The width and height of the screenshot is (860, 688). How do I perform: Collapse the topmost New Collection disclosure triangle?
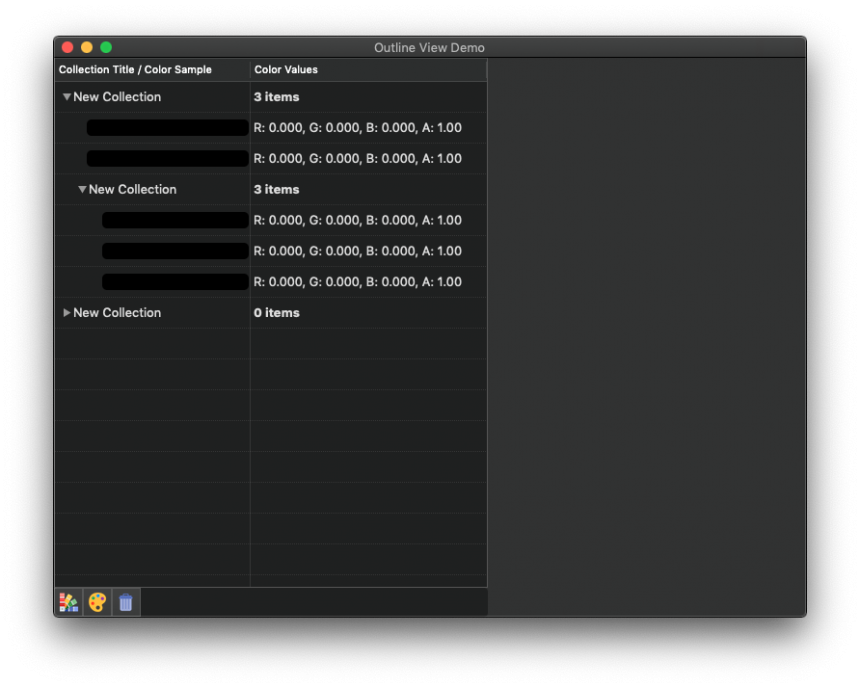tap(67, 96)
